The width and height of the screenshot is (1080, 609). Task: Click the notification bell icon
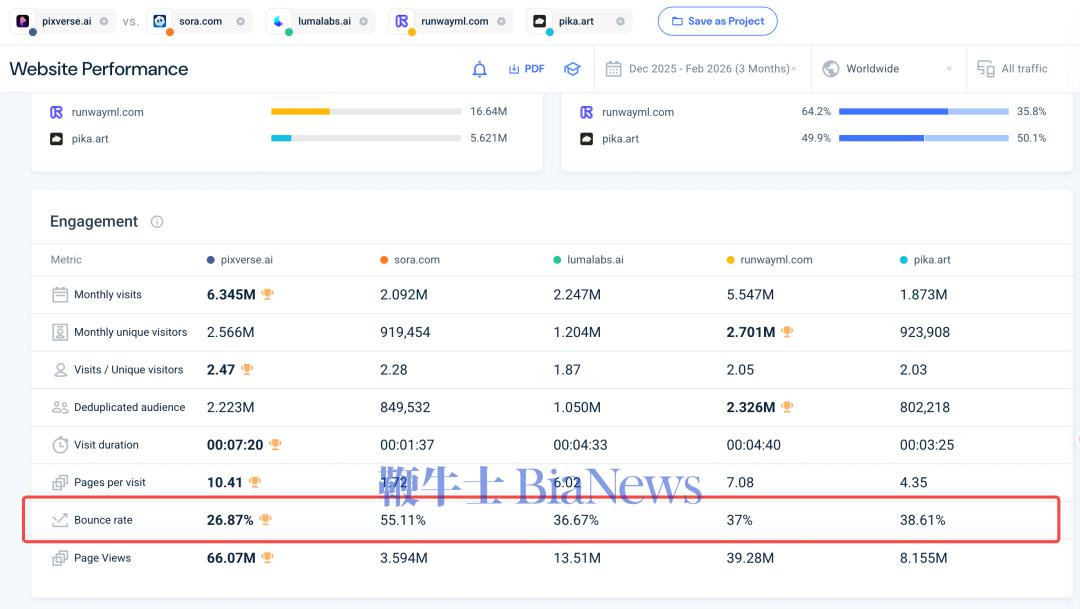tap(480, 69)
